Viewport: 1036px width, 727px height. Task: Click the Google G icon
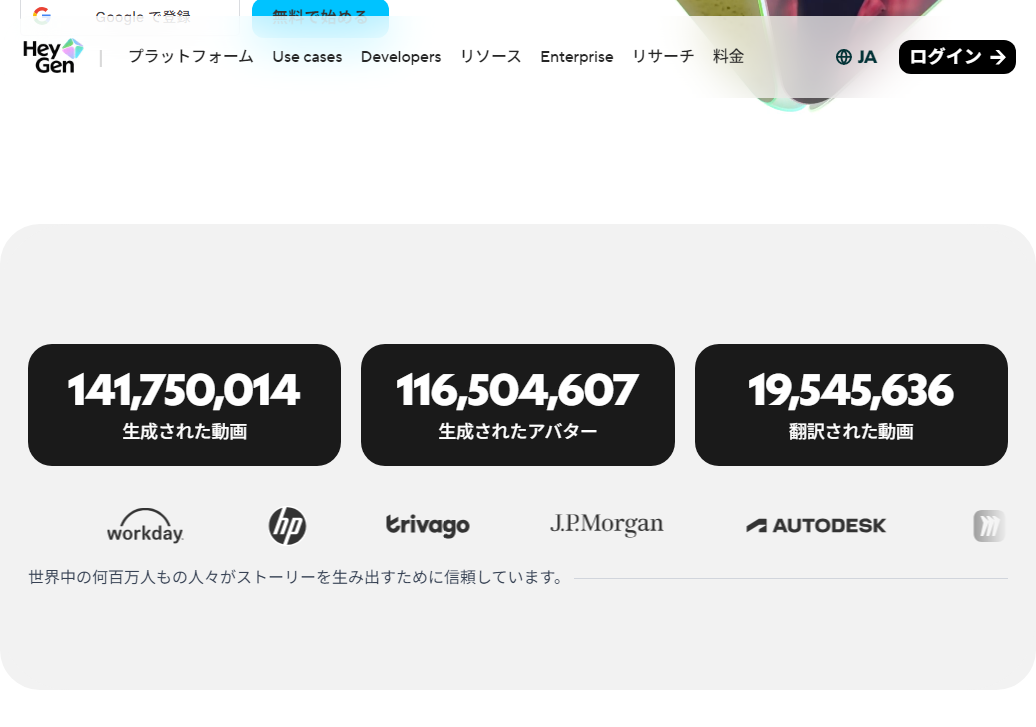[x=42, y=15]
